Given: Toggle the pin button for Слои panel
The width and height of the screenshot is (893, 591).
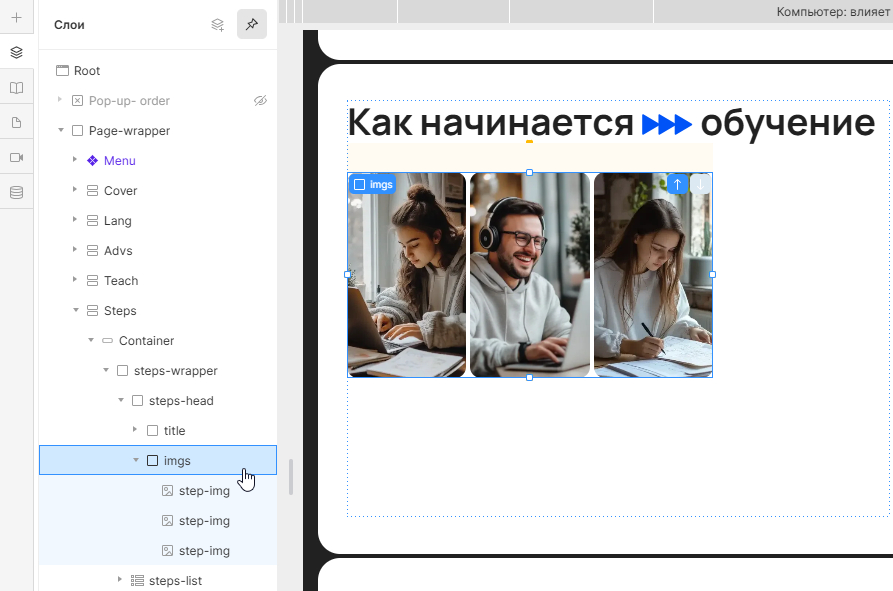Looking at the screenshot, I should [x=252, y=25].
